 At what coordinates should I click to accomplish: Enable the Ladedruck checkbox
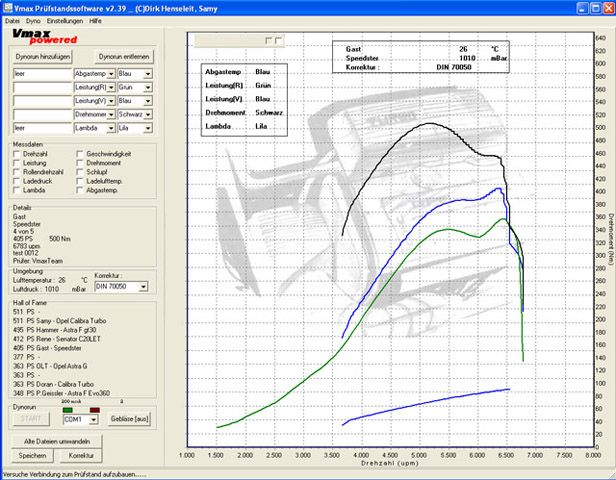(x=16, y=181)
